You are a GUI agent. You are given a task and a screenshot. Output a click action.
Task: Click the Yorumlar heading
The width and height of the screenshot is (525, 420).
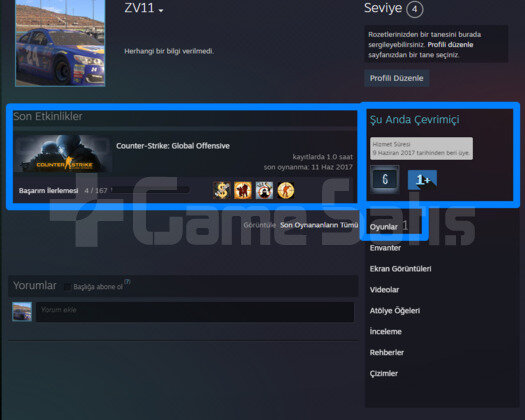click(35, 286)
